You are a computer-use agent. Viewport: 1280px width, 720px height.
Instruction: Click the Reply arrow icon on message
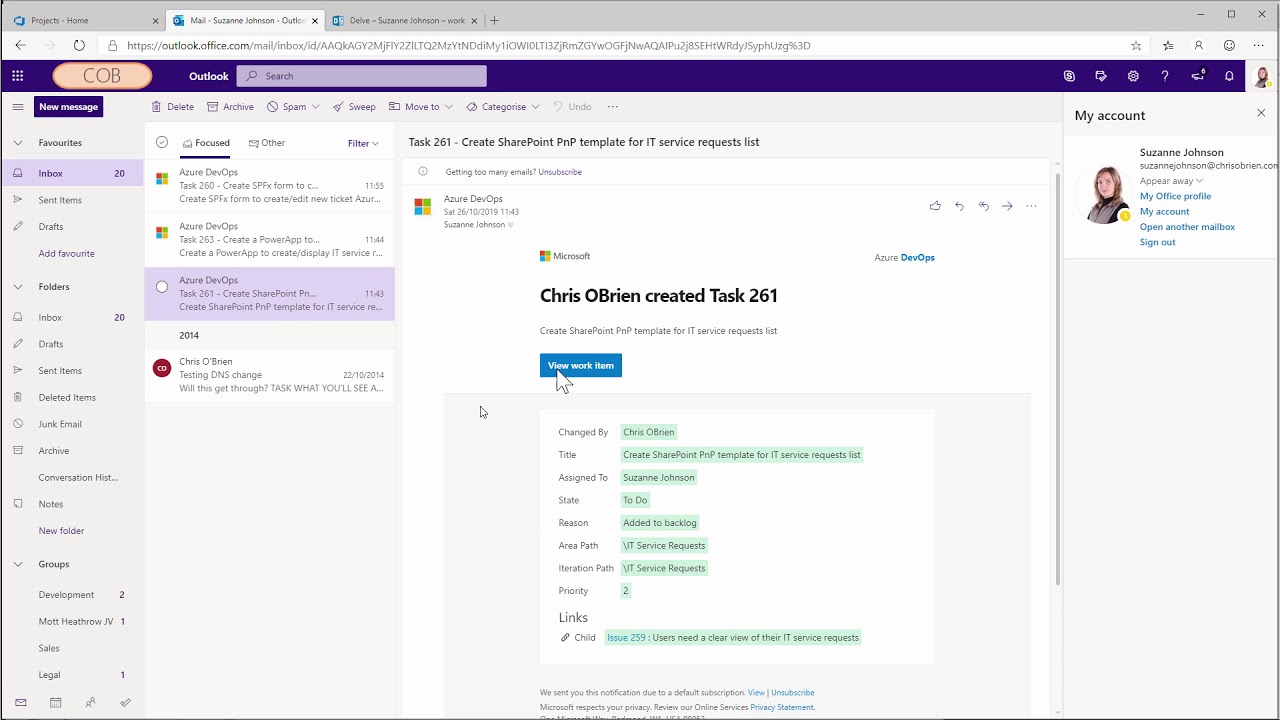pos(959,206)
